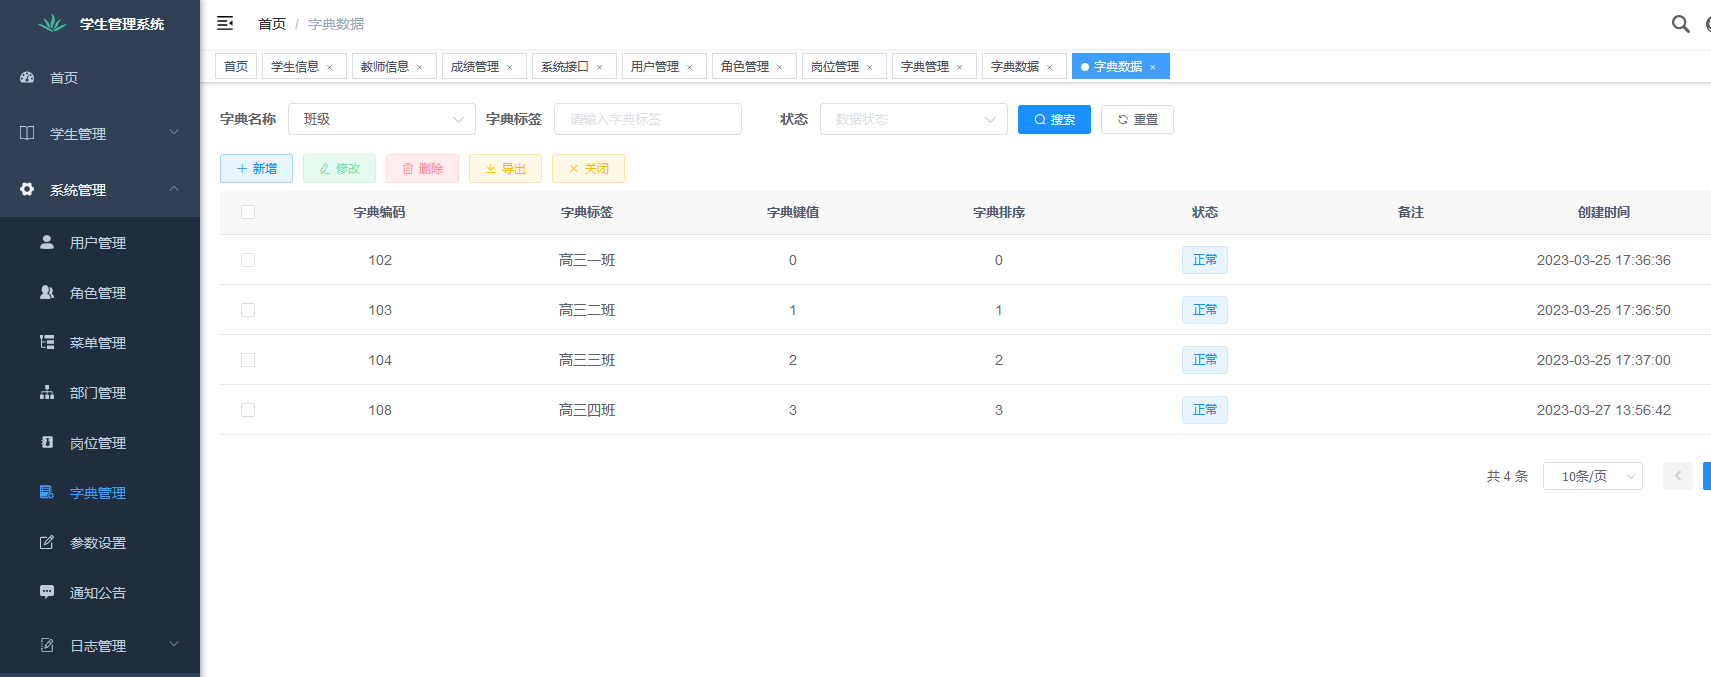This screenshot has height=677, width=1711.
Task: Close the 字典管理 tab
Action: 960,67
